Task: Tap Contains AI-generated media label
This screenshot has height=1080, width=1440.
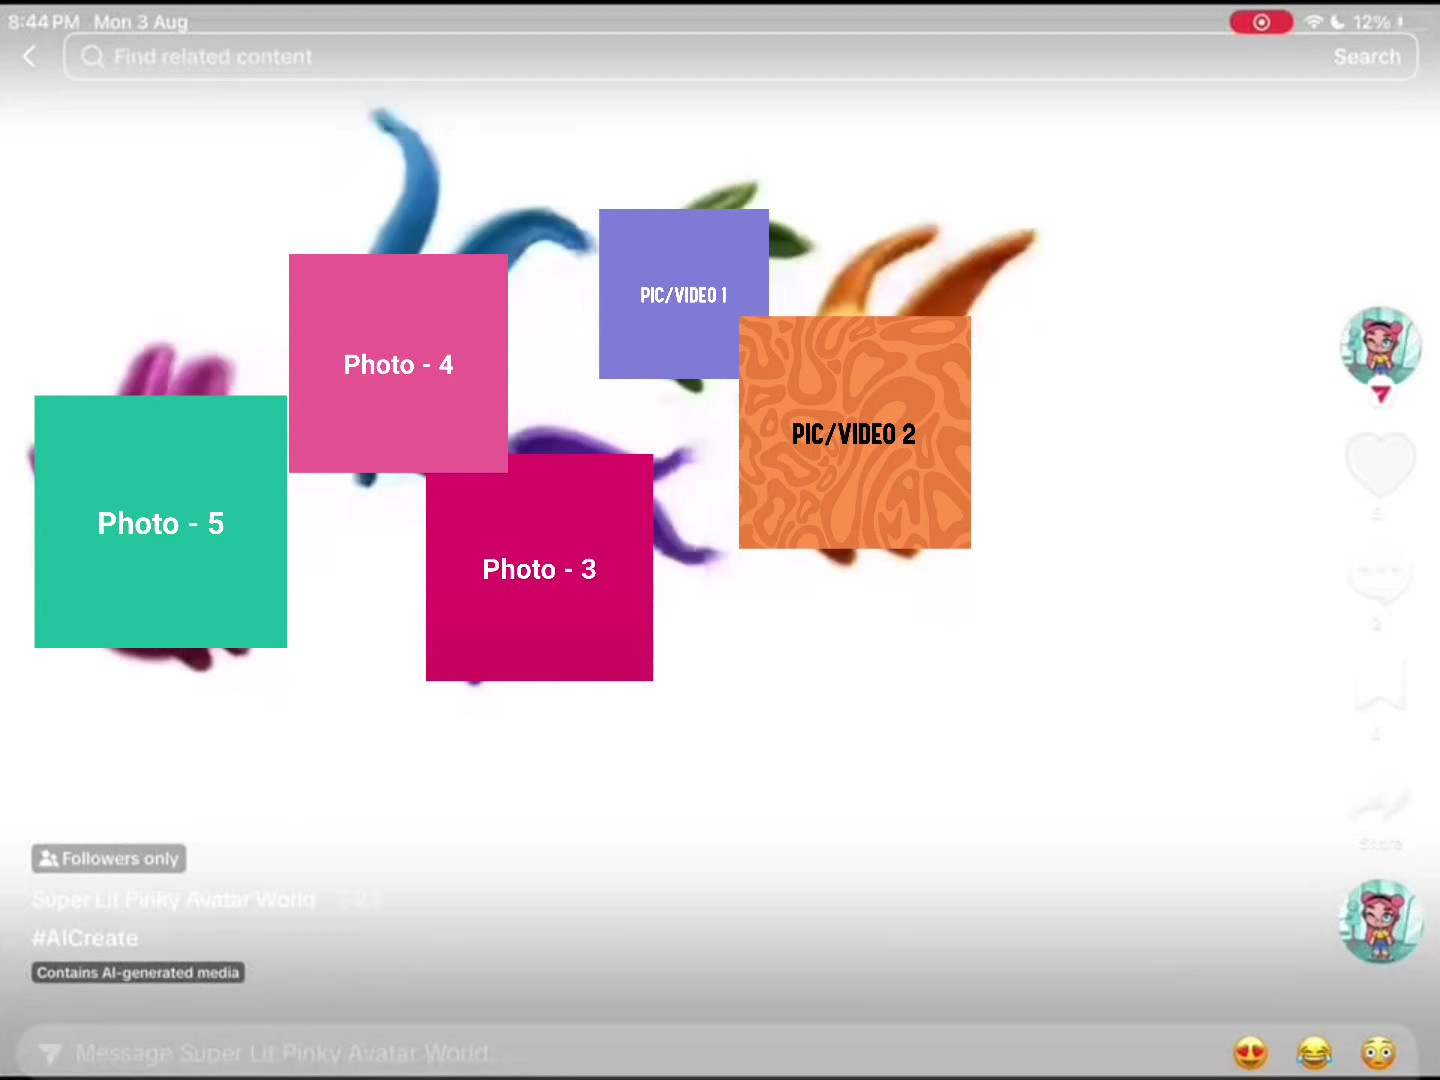Action: coord(138,972)
